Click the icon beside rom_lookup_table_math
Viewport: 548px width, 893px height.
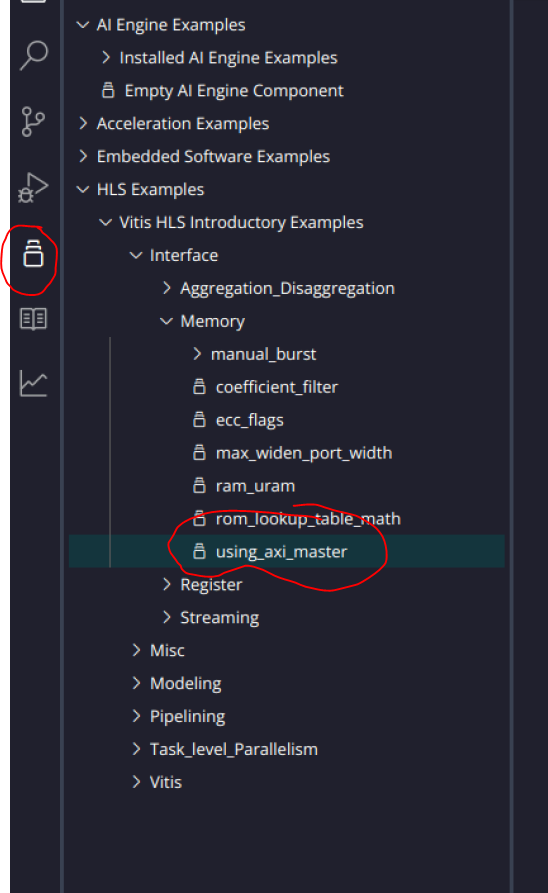(x=199, y=518)
